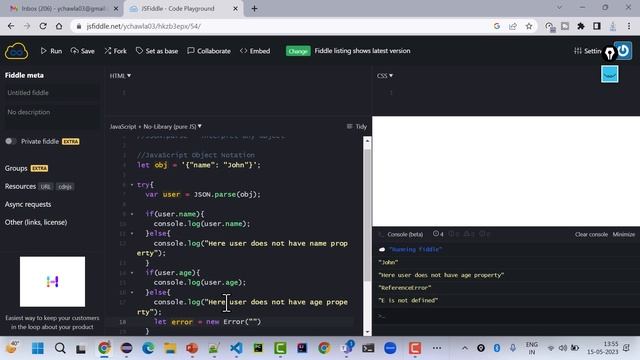This screenshot has height=360, width=640.
Task: Tidy the JavaScript code
Action: click(x=357, y=127)
